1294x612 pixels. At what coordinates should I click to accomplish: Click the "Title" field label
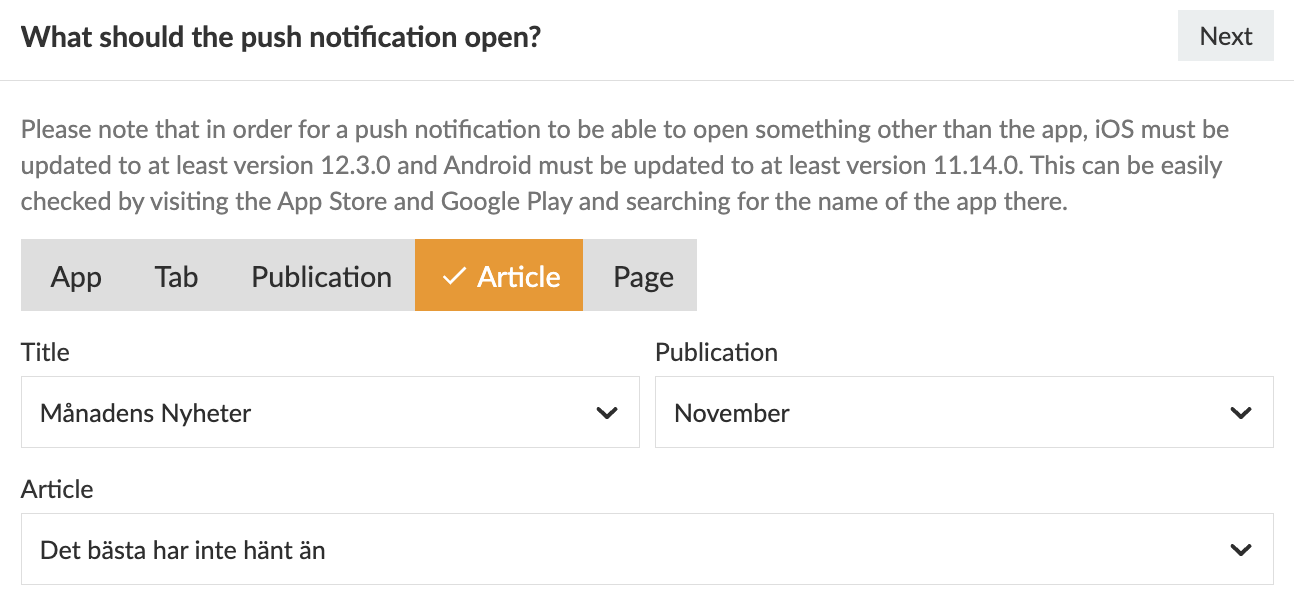[x=45, y=352]
